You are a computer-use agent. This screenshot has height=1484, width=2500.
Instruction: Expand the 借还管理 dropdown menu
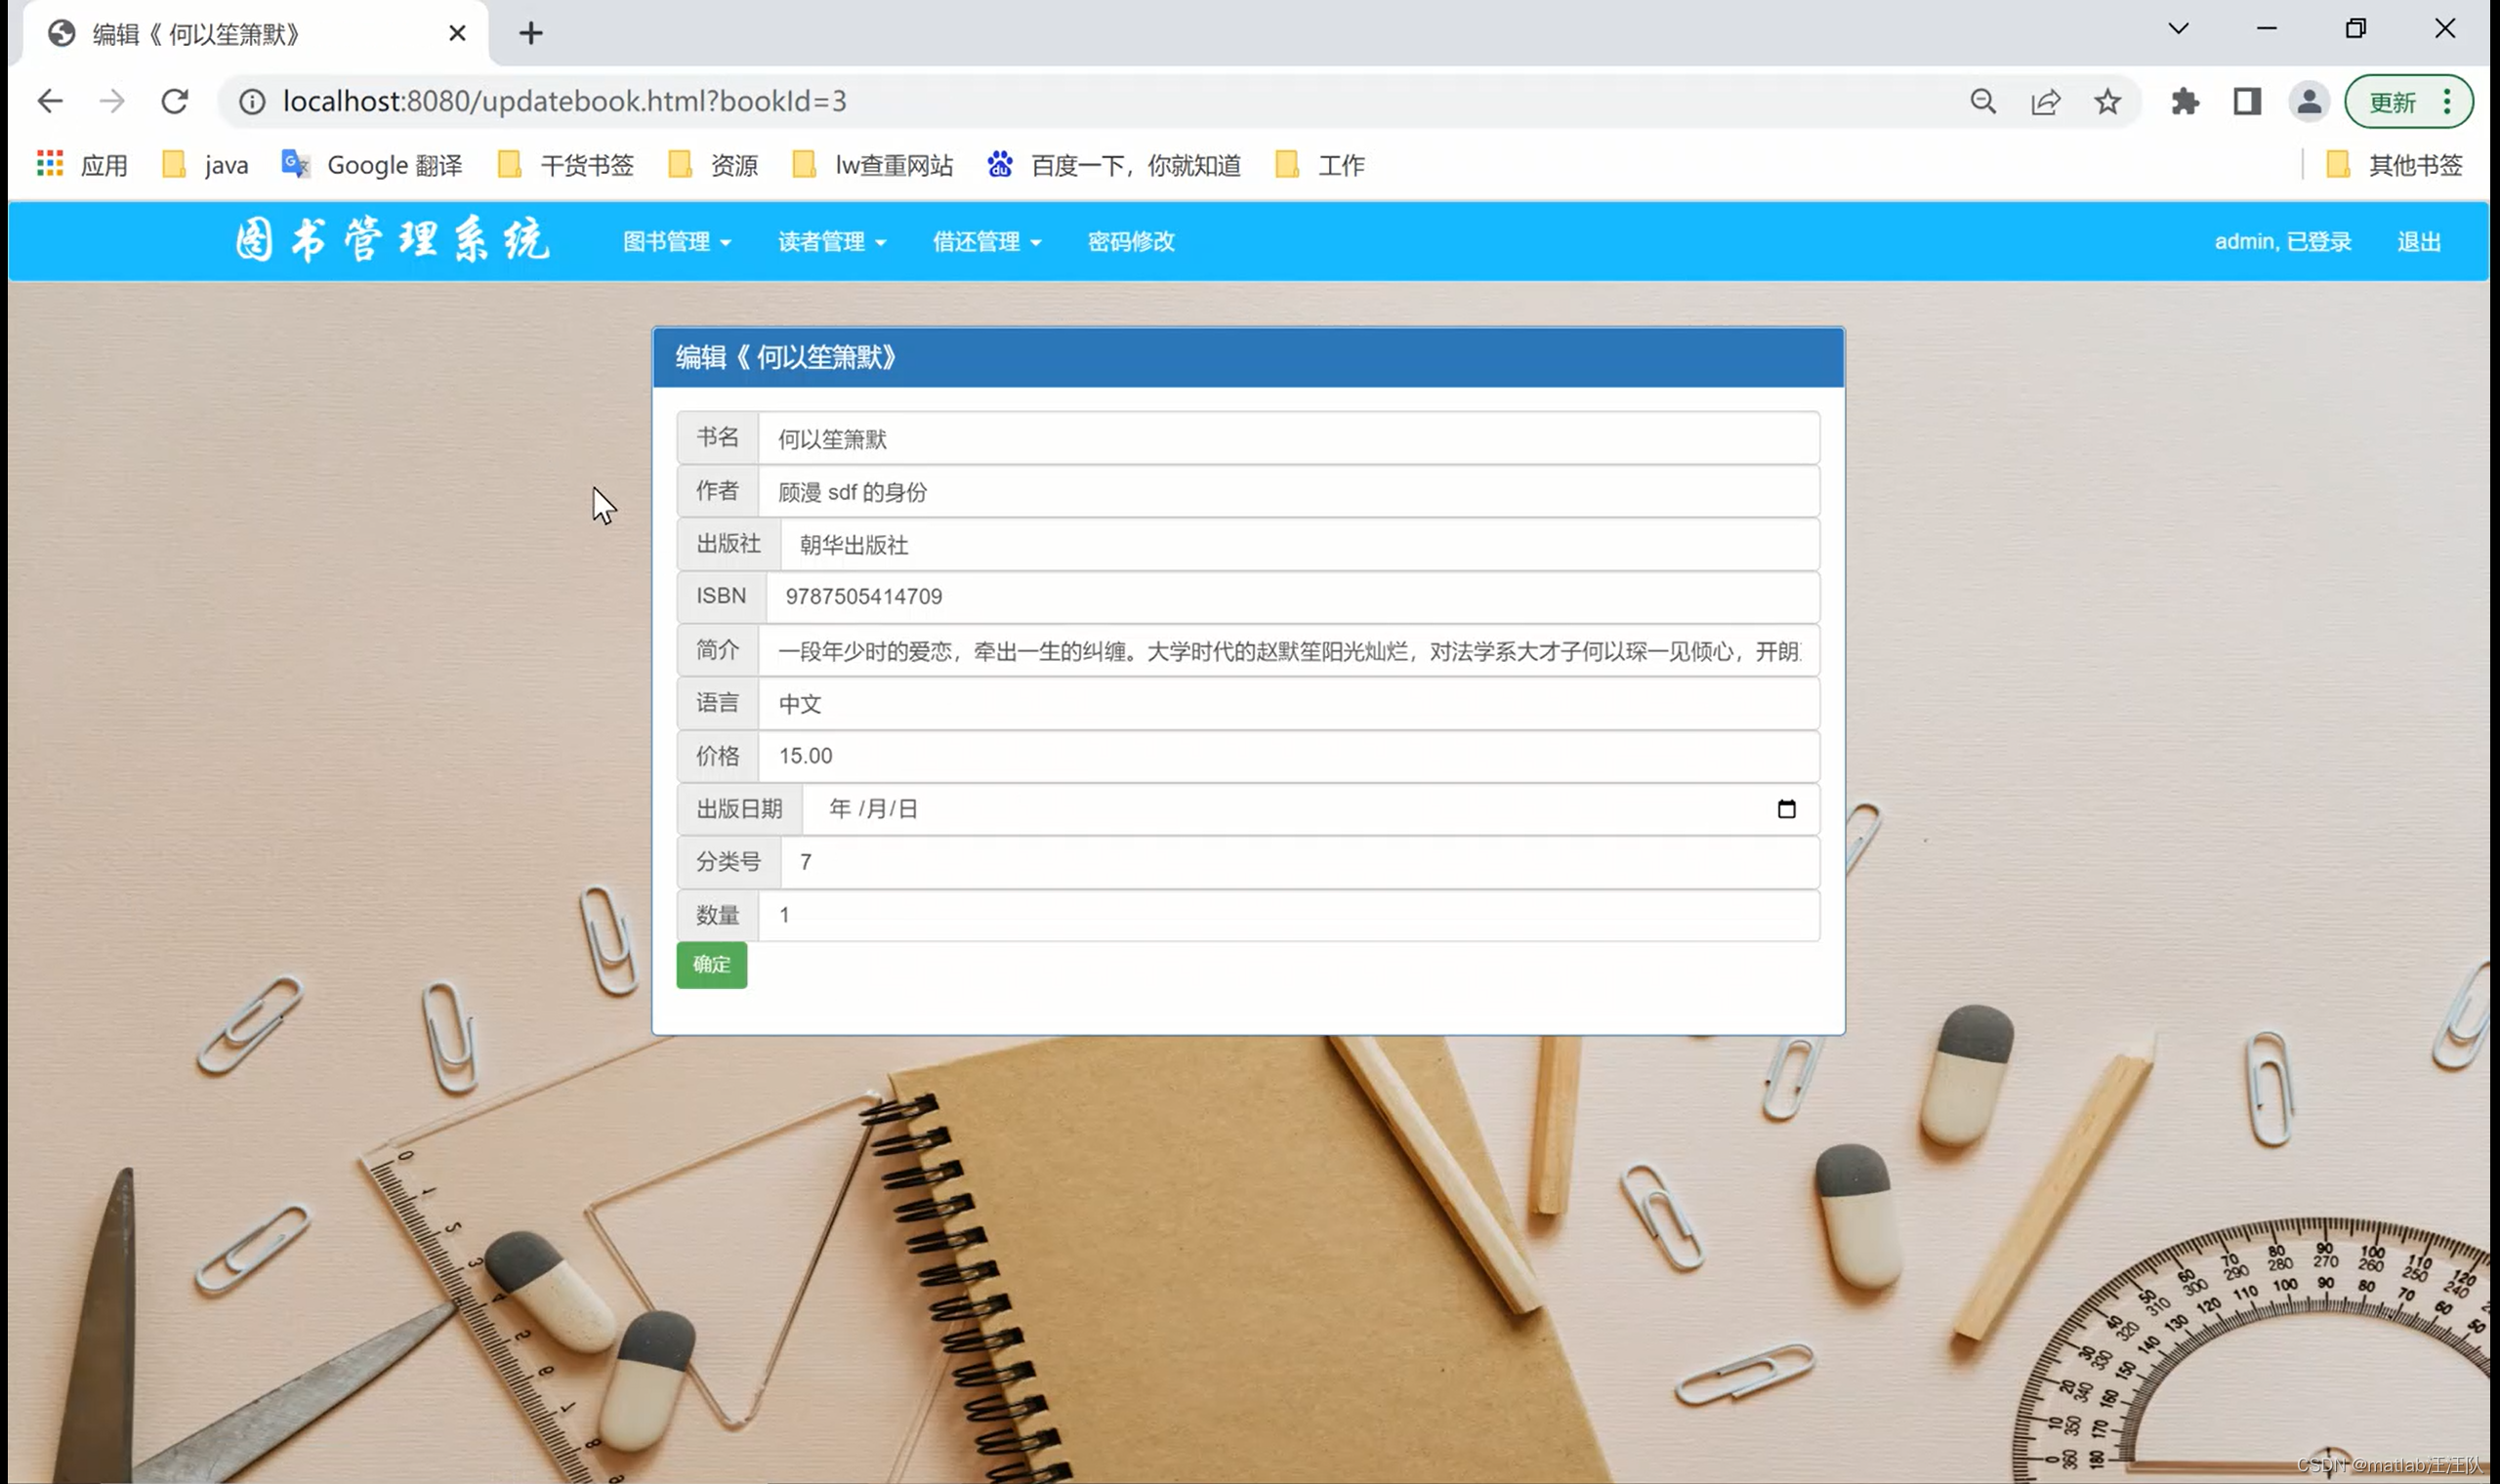(x=986, y=242)
